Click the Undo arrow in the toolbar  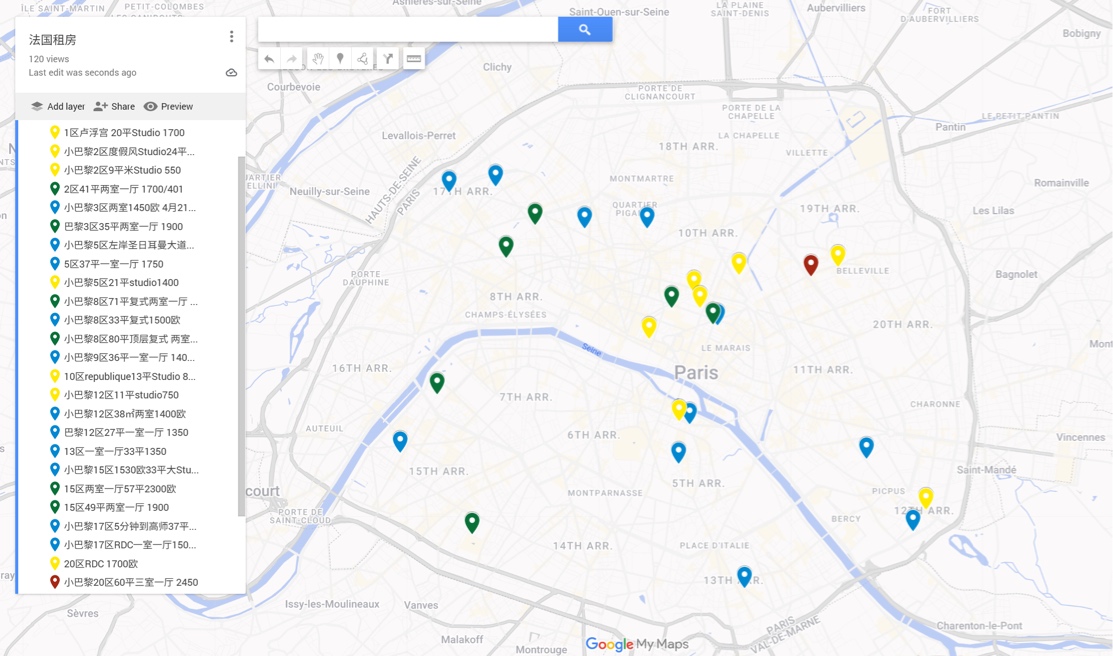(x=269, y=59)
